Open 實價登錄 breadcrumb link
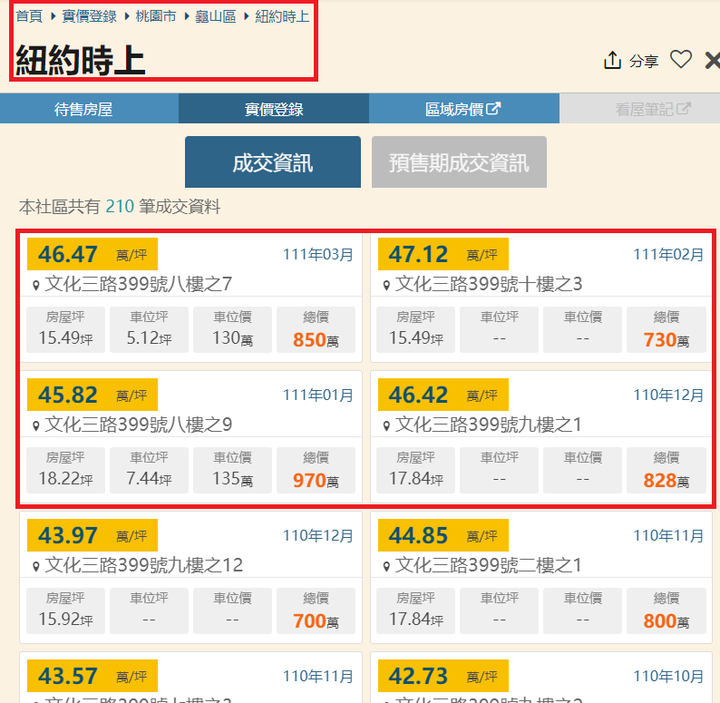The width and height of the screenshot is (720, 703). 89,17
